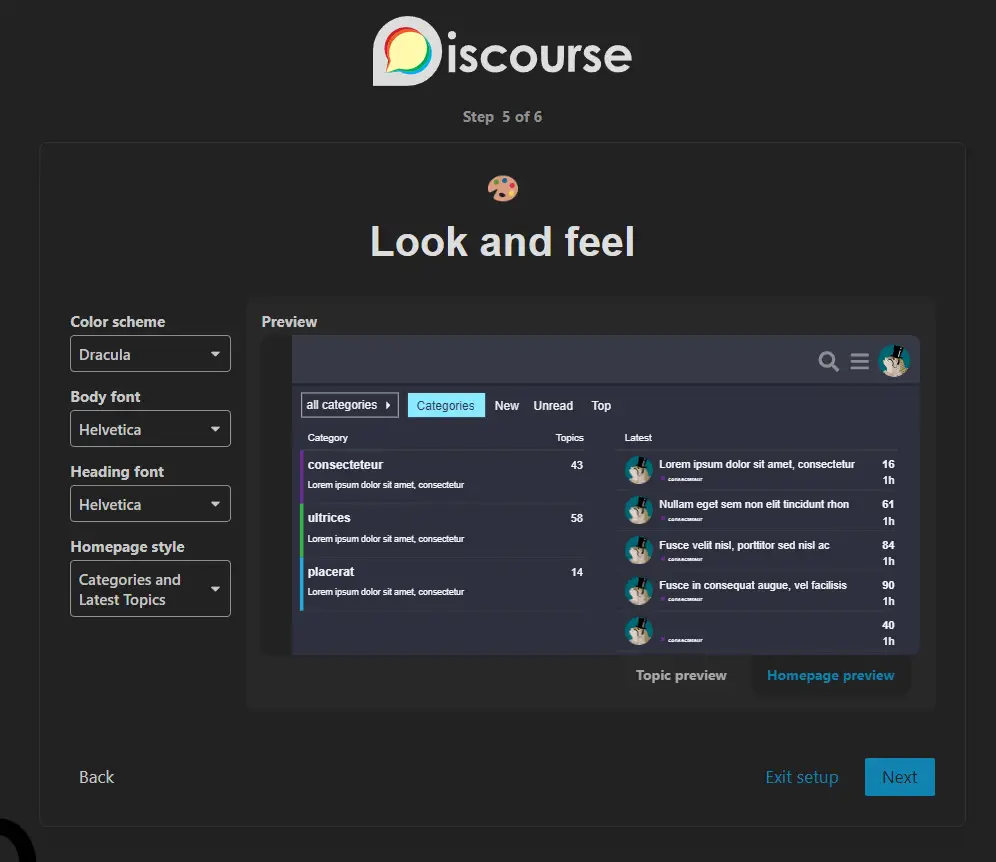The height and width of the screenshot is (862, 996).
Task: Click the user avatar in the preview header
Action: pos(894,361)
